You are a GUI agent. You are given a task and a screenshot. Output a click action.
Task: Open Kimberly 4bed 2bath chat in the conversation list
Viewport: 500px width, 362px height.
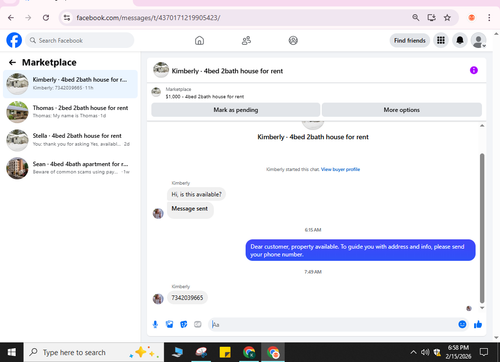point(70,84)
